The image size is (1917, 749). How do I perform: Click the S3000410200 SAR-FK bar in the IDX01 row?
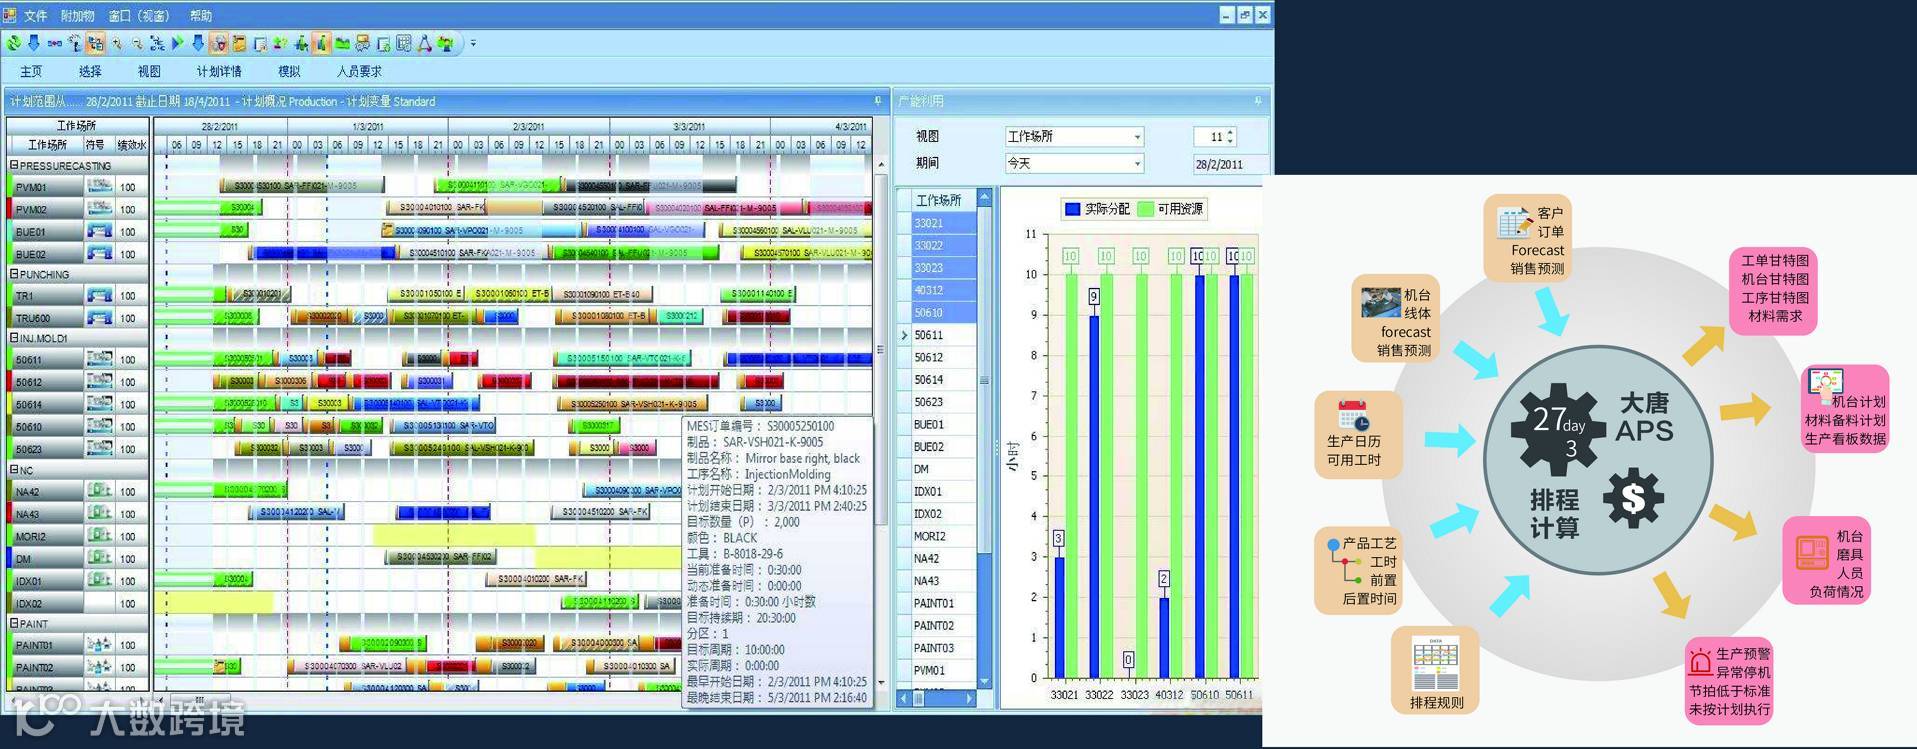point(536,579)
